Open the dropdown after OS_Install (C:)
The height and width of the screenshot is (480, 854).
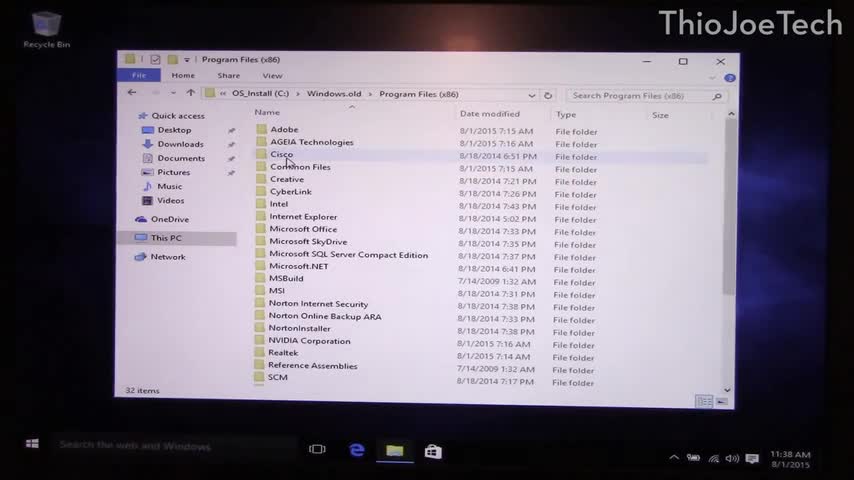click(x=298, y=94)
